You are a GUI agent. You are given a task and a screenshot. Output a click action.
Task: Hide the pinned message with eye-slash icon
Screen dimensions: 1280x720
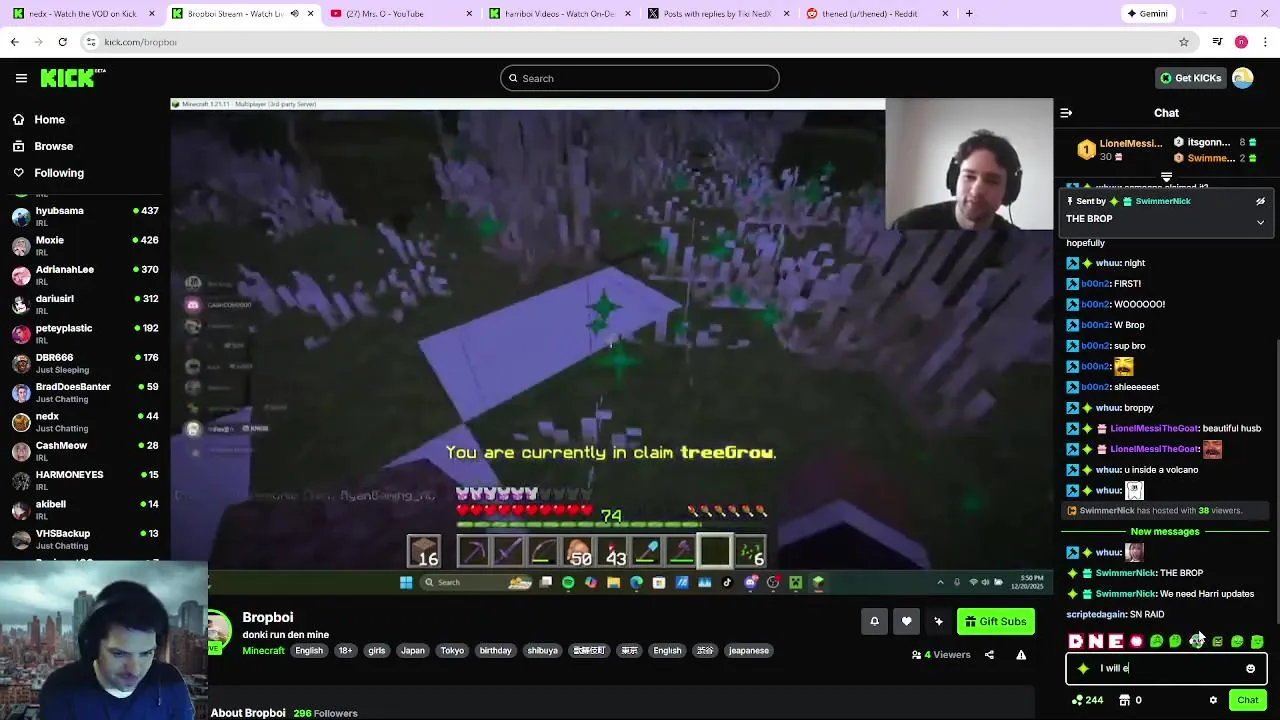pos(1260,201)
